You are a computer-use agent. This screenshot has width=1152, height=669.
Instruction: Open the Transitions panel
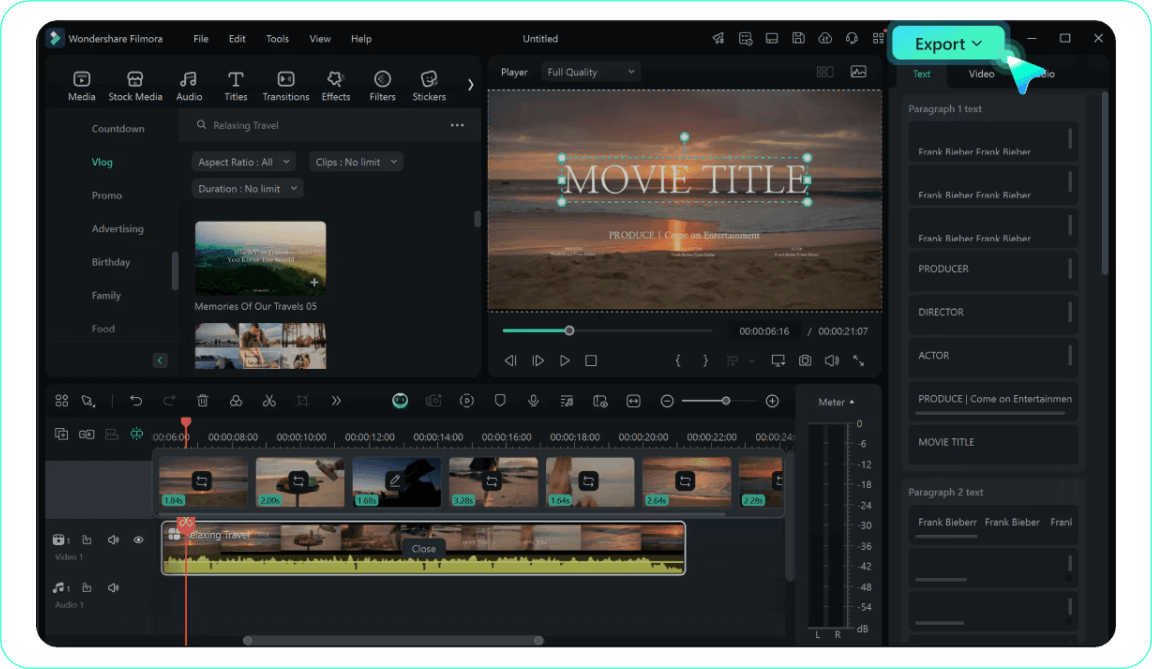(x=286, y=85)
